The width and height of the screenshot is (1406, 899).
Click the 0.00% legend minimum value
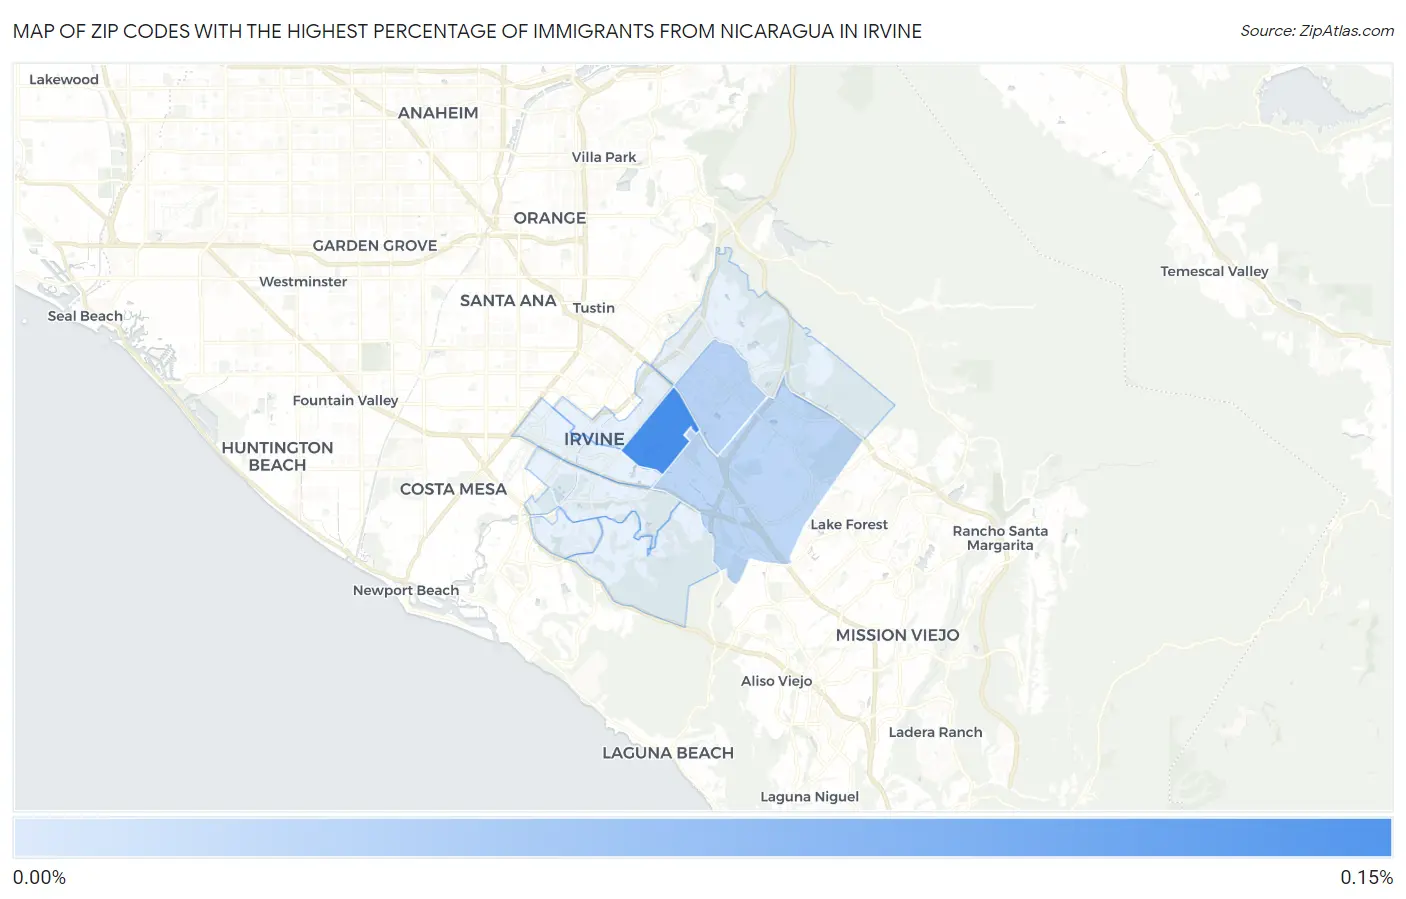[x=39, y=877]
